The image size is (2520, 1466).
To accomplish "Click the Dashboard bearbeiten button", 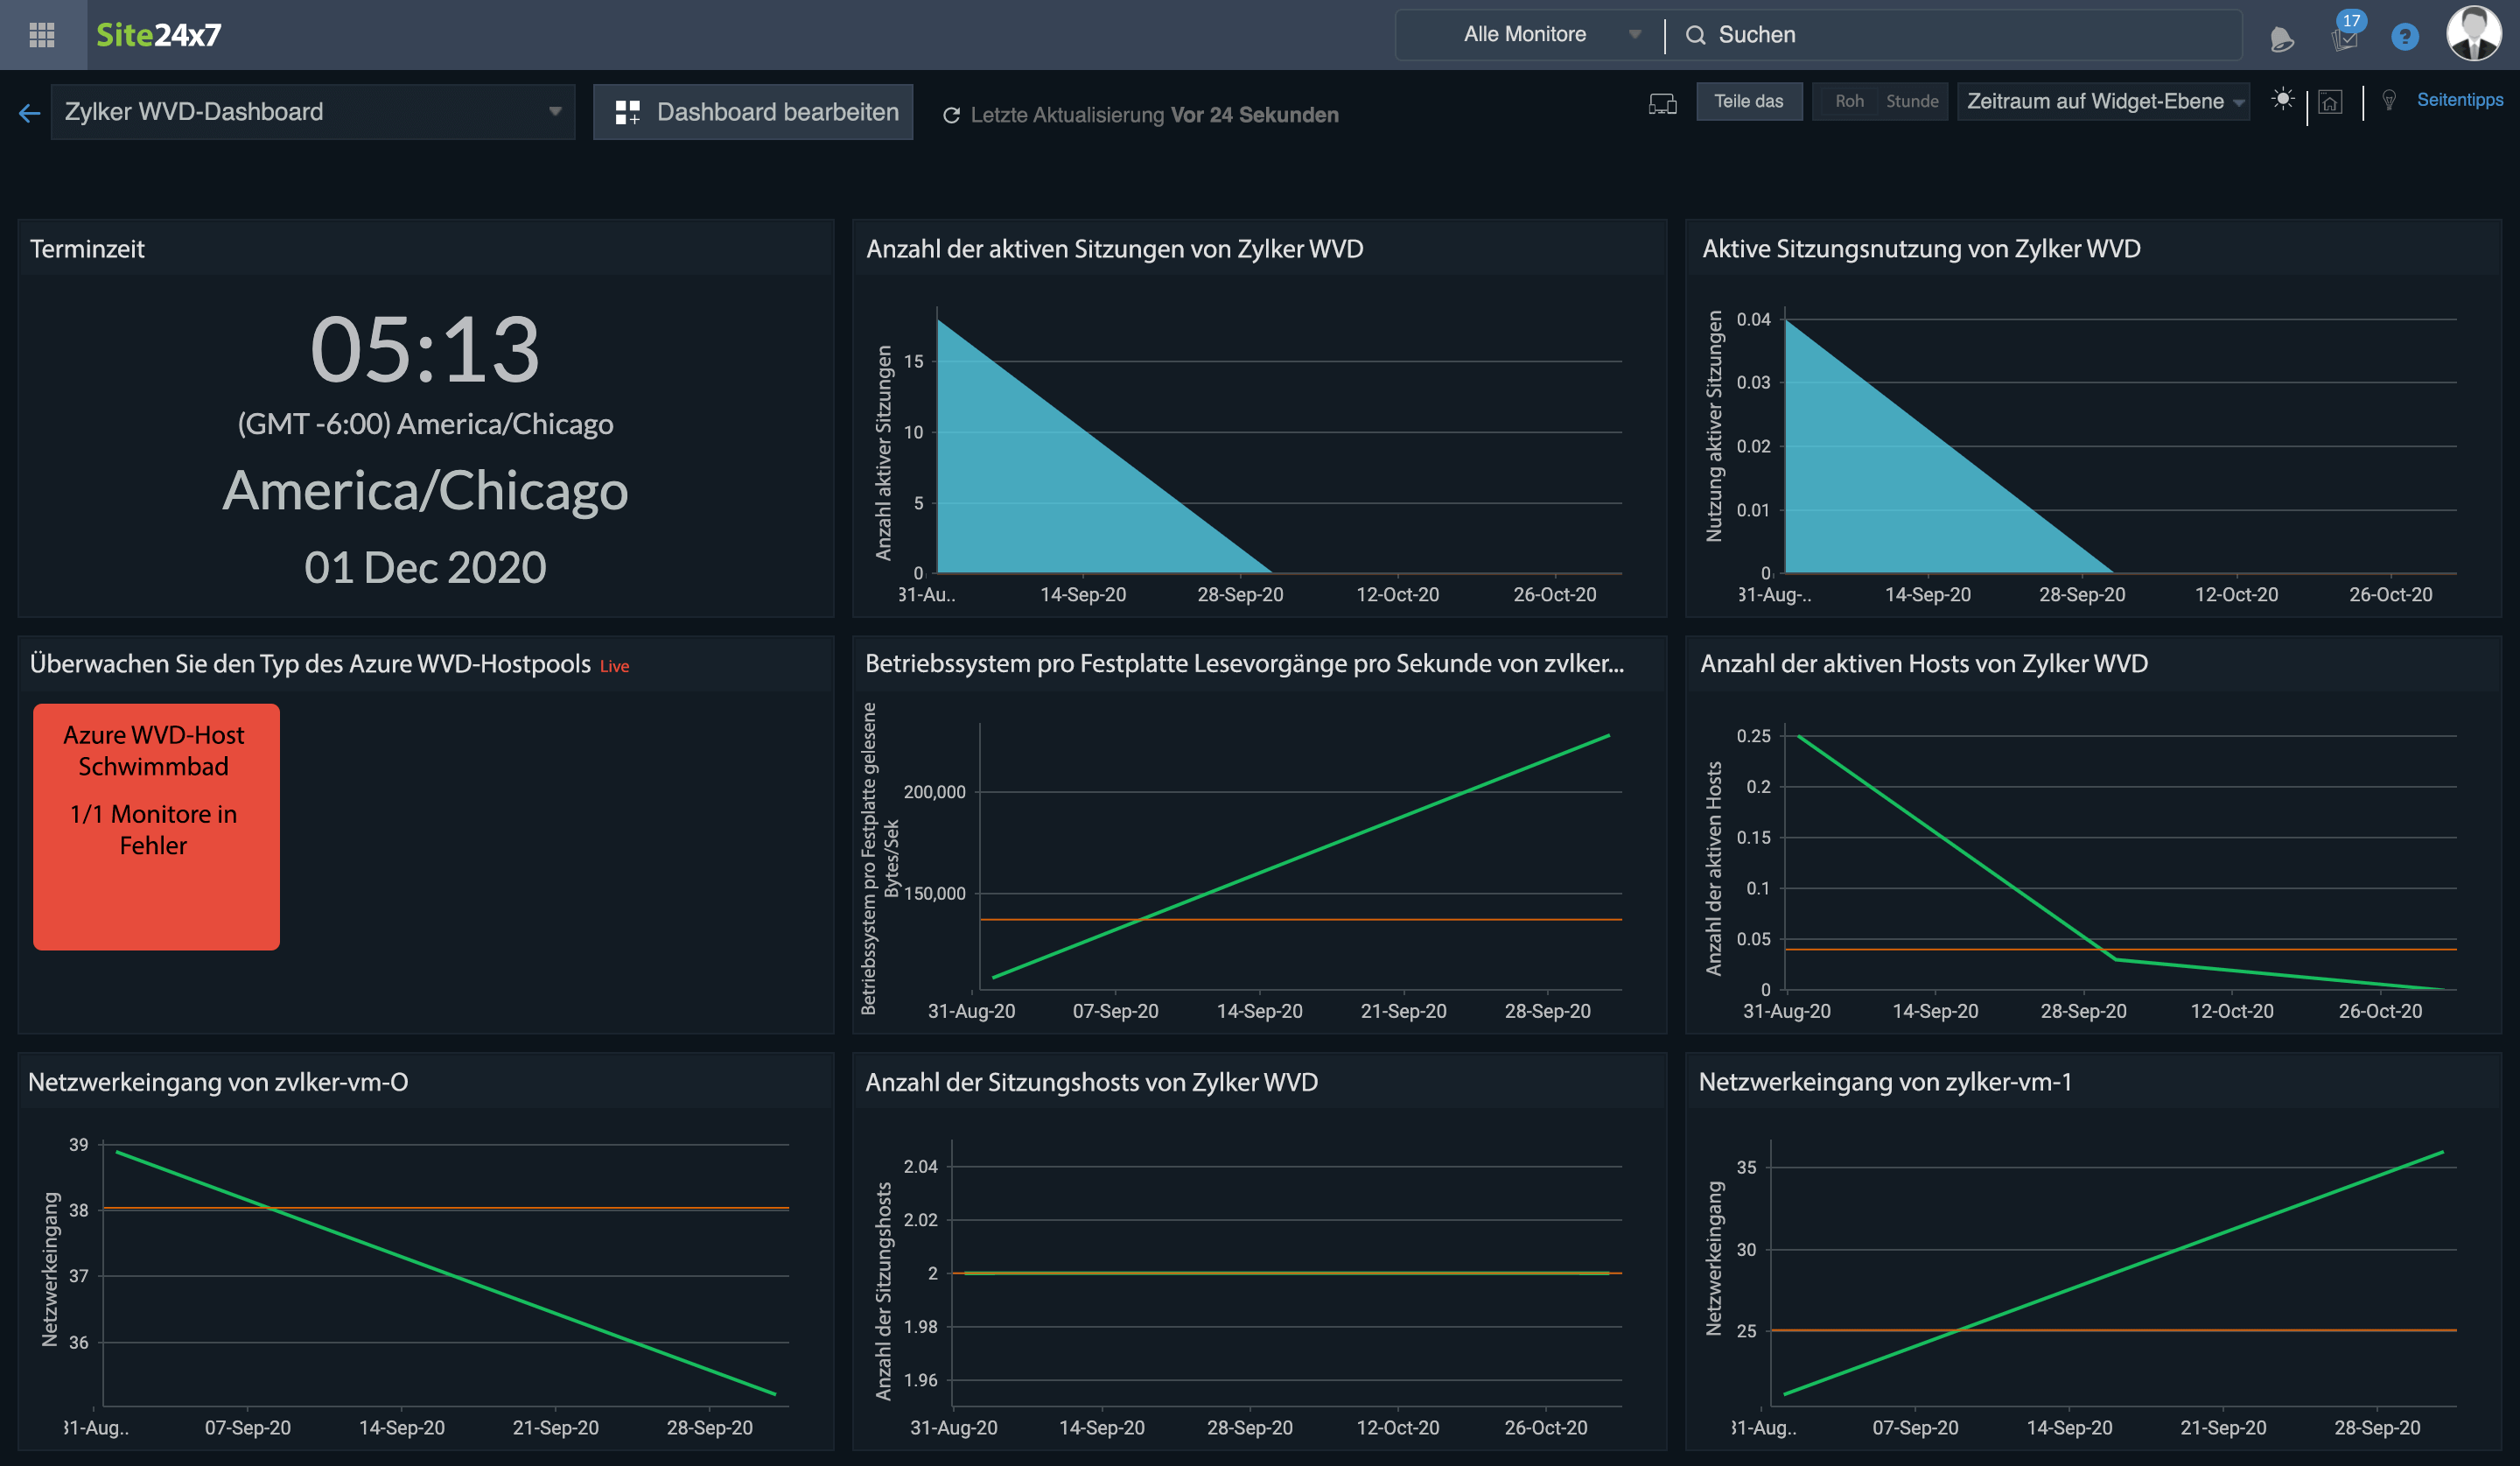I will [753, 112].
